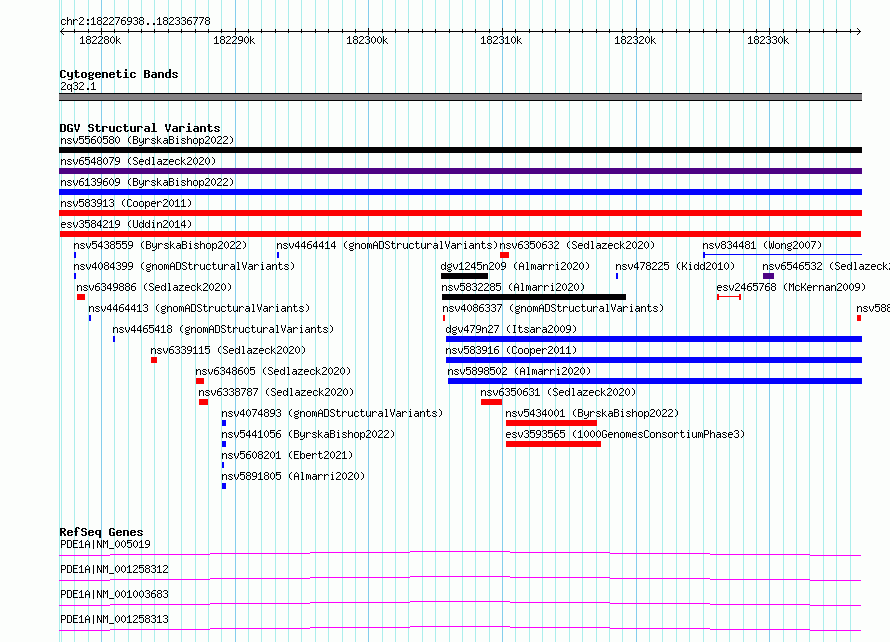Open the nsv583913 (Cooper2011) red bar
This screenshot has height=642, width=890.
tap(460, 213)
